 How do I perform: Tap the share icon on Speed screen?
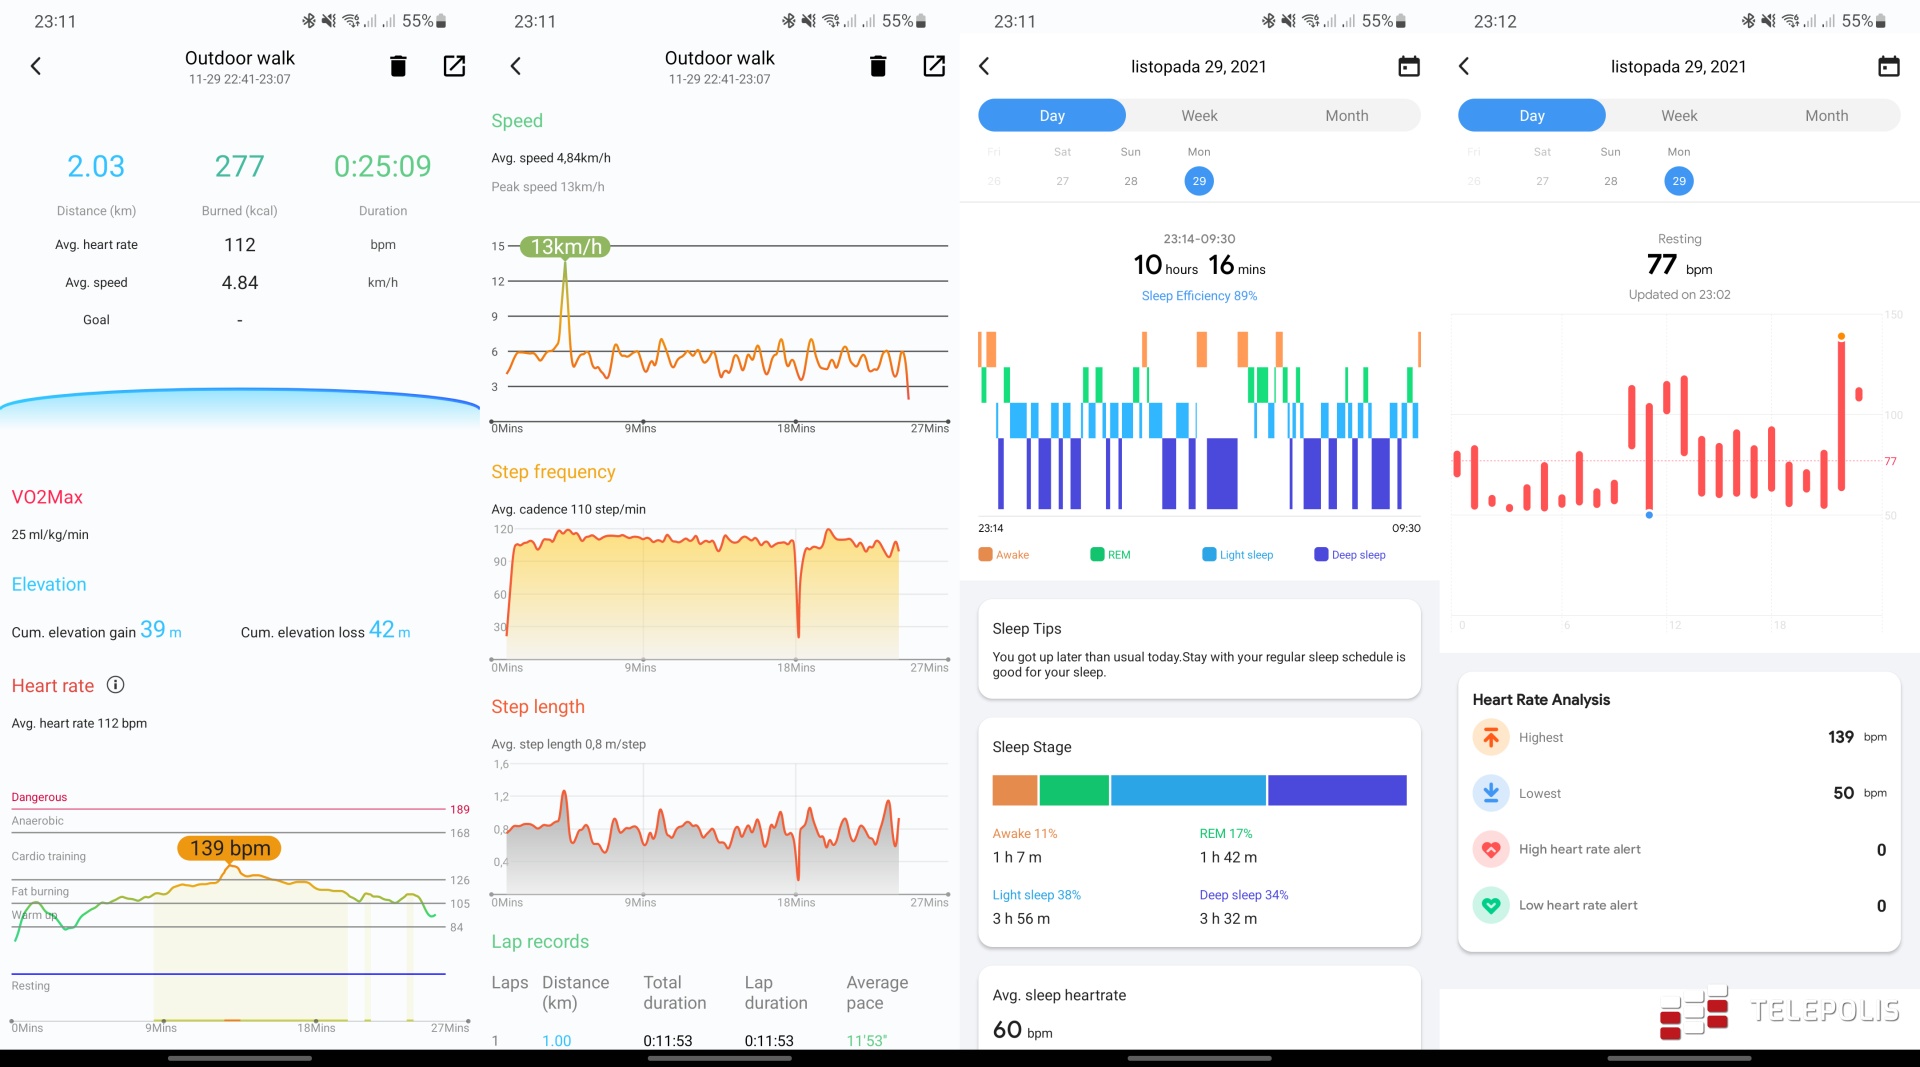click(934, 66)
